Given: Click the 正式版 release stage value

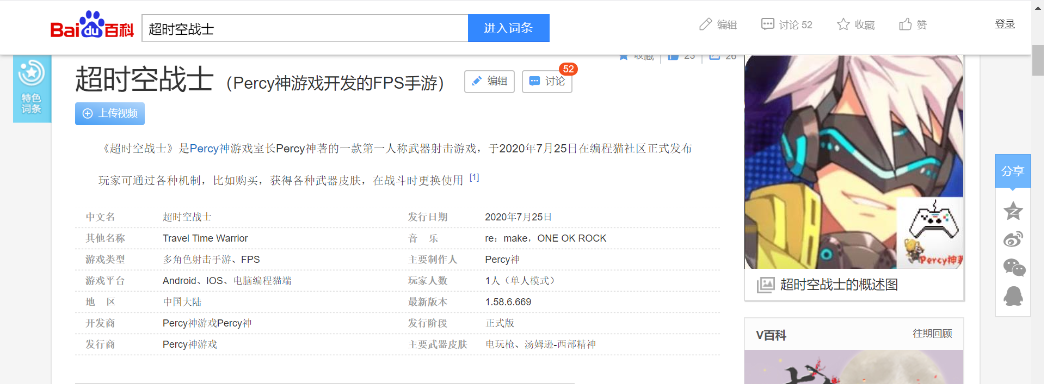Looking at the screenshot, I should coord(499,323).
